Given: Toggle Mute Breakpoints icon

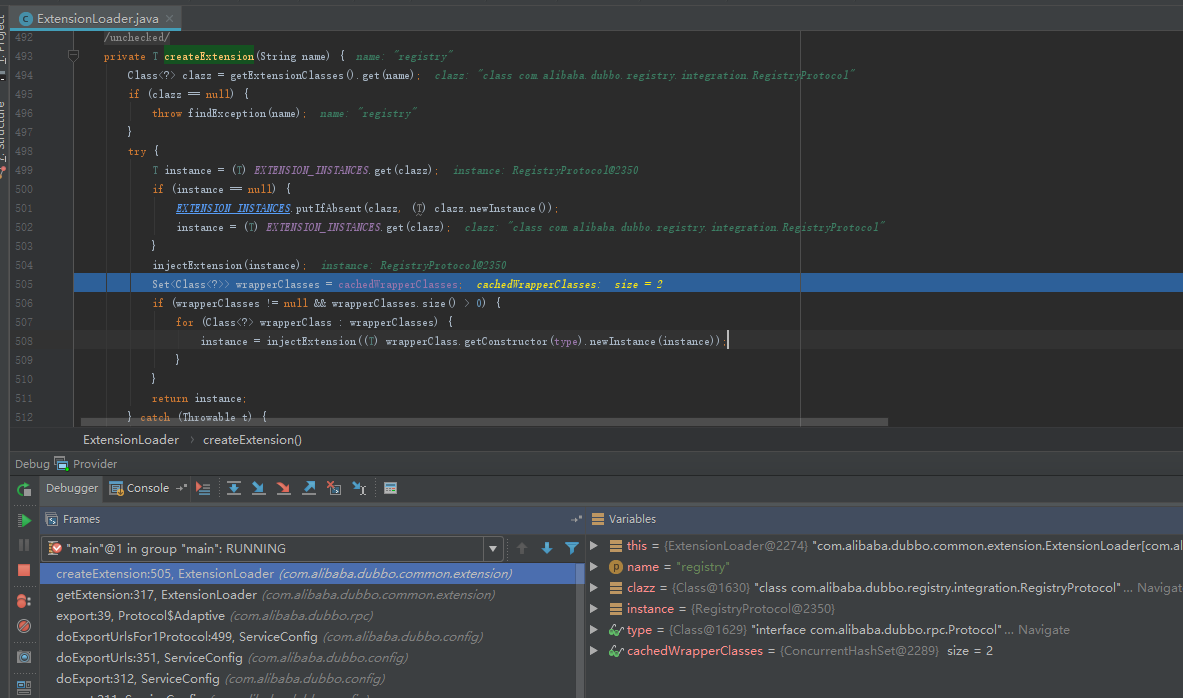Looking at the screenshot, I should [24, 626].
